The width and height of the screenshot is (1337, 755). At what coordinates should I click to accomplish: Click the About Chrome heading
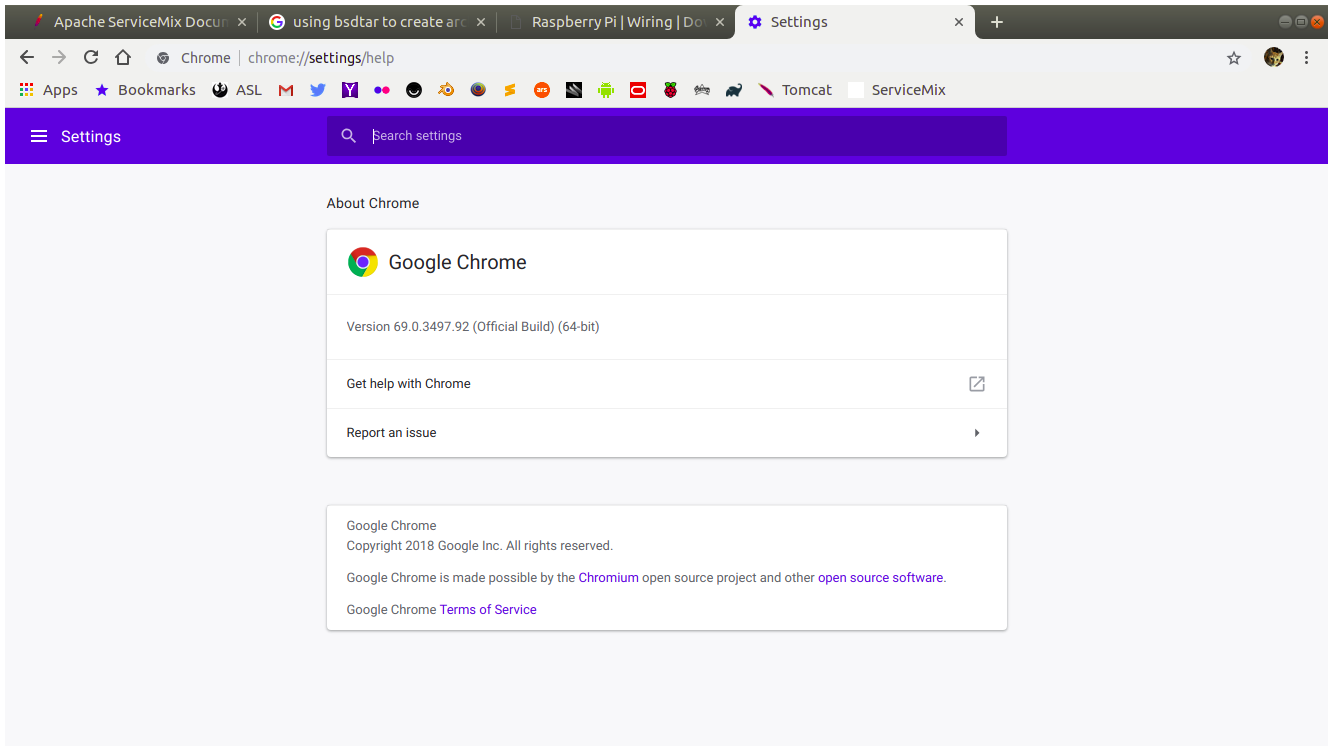(373, 203)
